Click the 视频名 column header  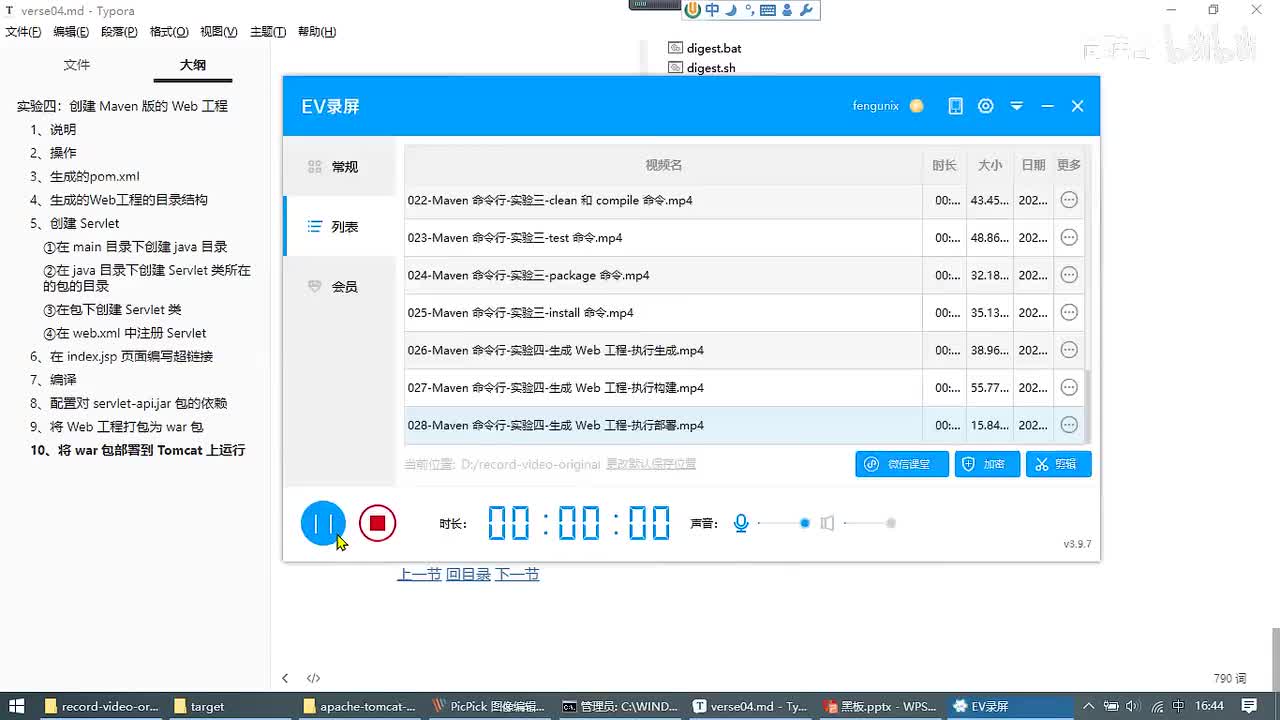663,165
